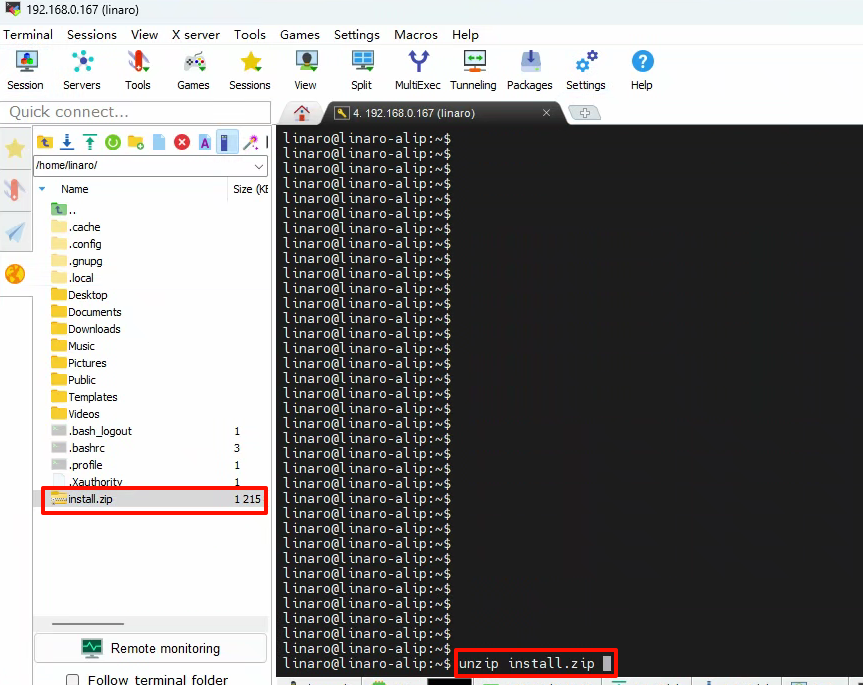This screenshot has width=863, height=685.
Task: Select the Desktop folder
Action: (80, 295)
